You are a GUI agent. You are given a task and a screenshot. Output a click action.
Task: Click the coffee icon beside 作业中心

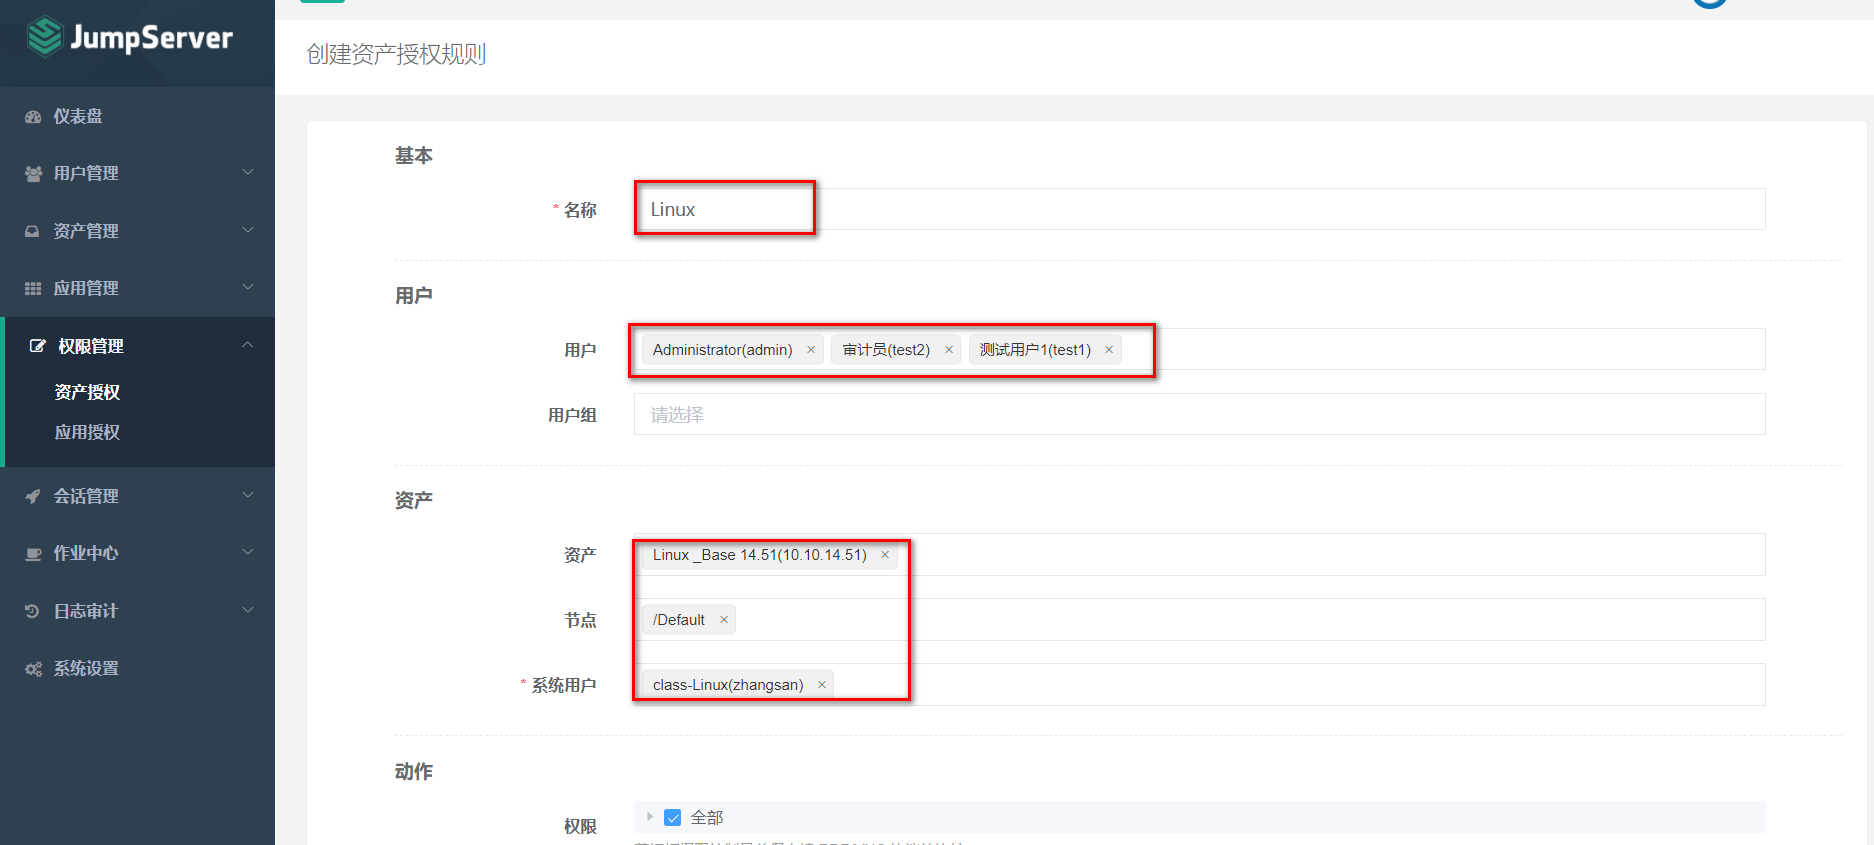pos(33,553)
